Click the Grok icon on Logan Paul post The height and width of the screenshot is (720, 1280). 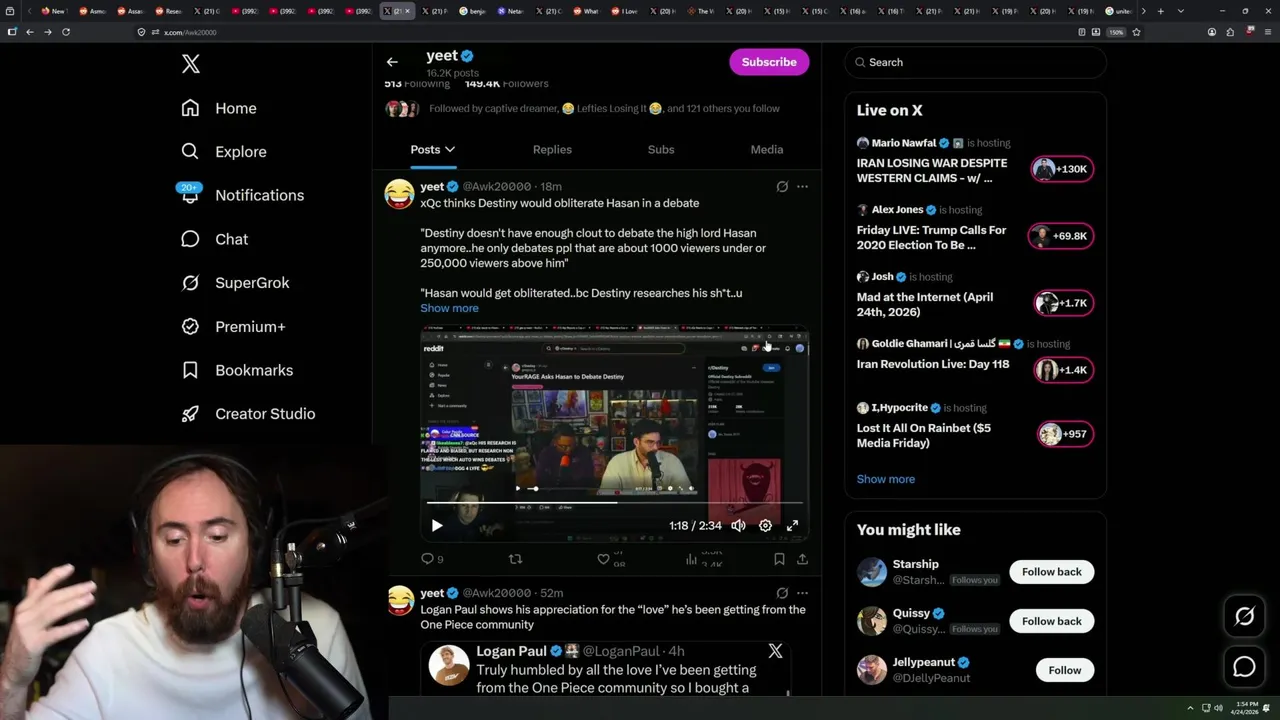(x=782, y=593)
